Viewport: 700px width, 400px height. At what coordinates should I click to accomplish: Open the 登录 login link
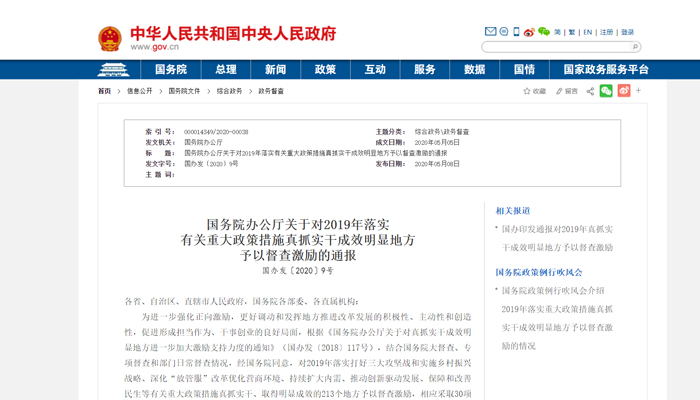627,32
